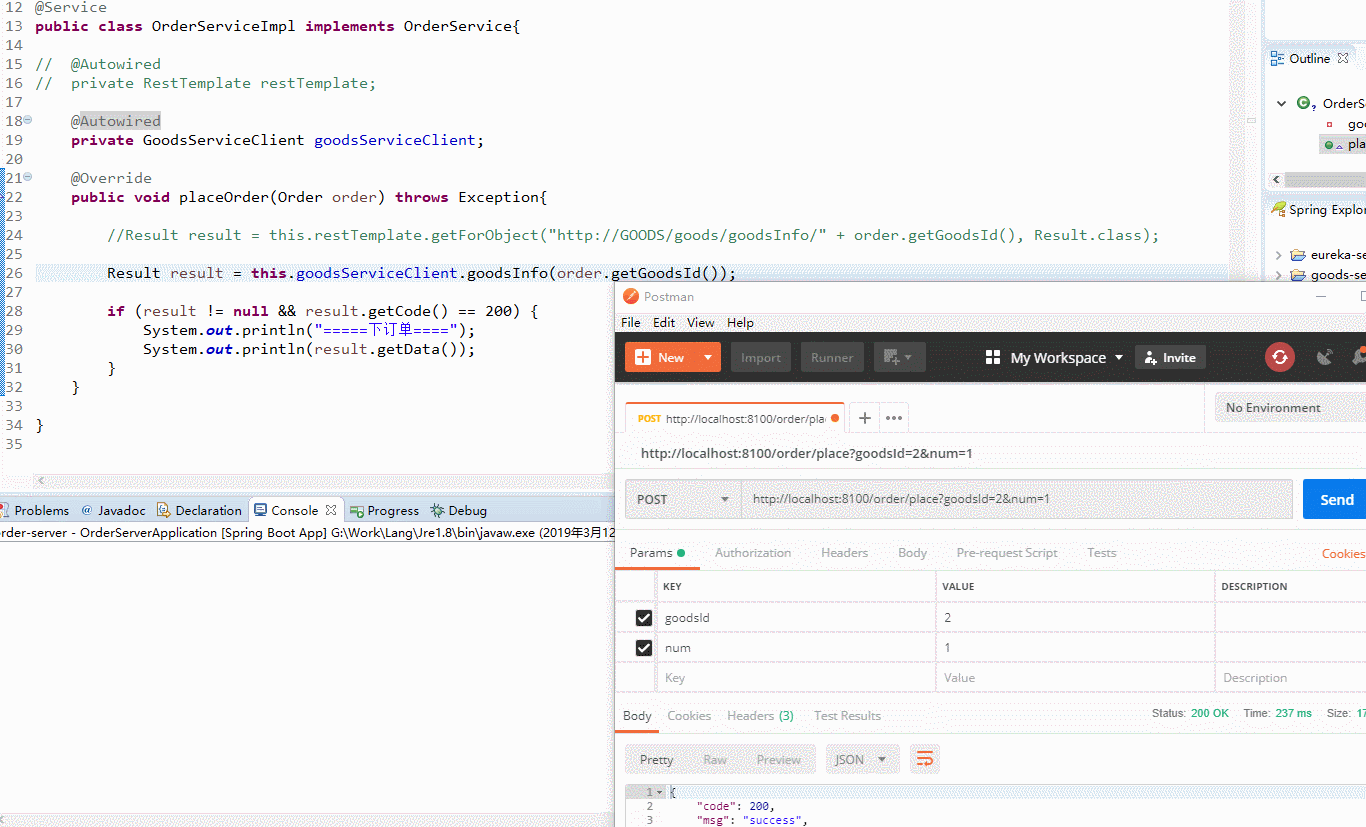Open the tab options three-dots menu
Viewport: 1366px width, 827px height.
click(894, 418)
